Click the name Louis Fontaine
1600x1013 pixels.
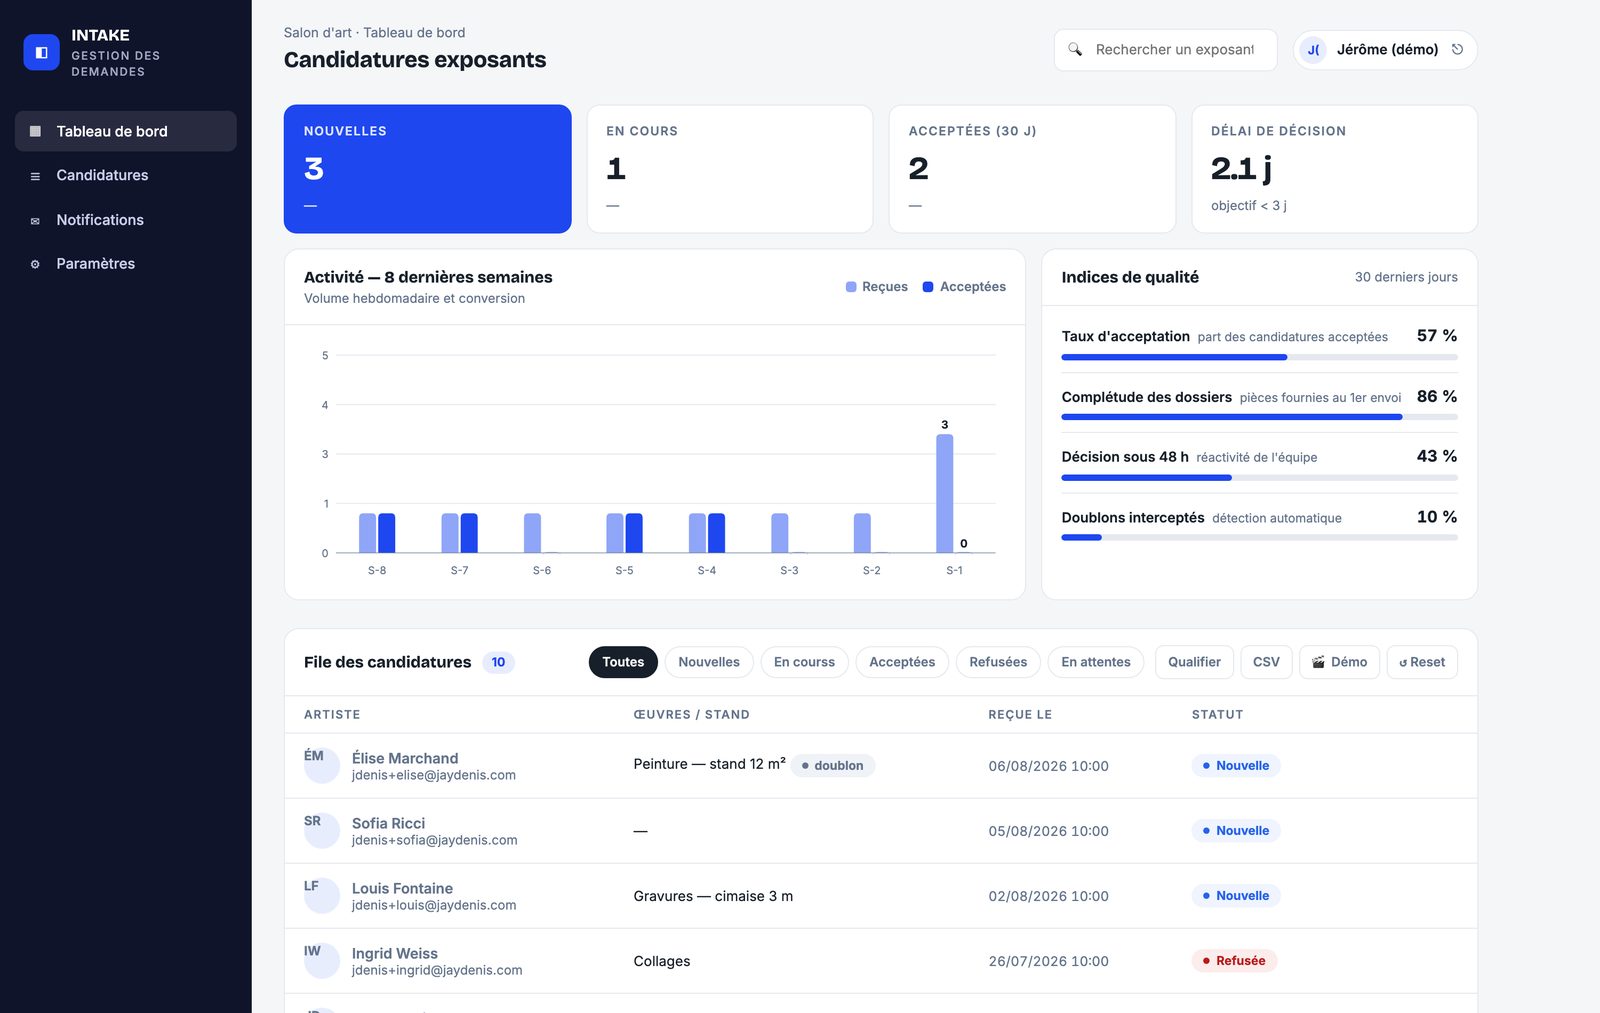coord(402,888)
